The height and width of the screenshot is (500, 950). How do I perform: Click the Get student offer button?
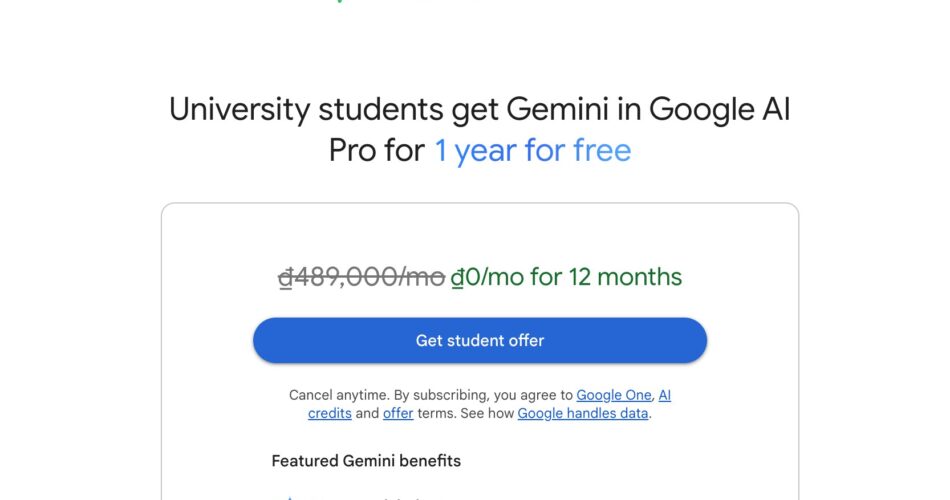480,341
